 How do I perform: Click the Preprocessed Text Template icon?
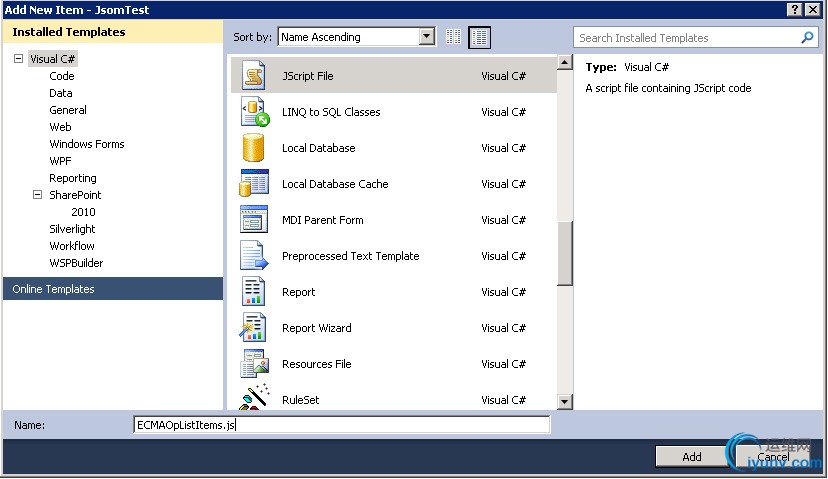(254, 256)
